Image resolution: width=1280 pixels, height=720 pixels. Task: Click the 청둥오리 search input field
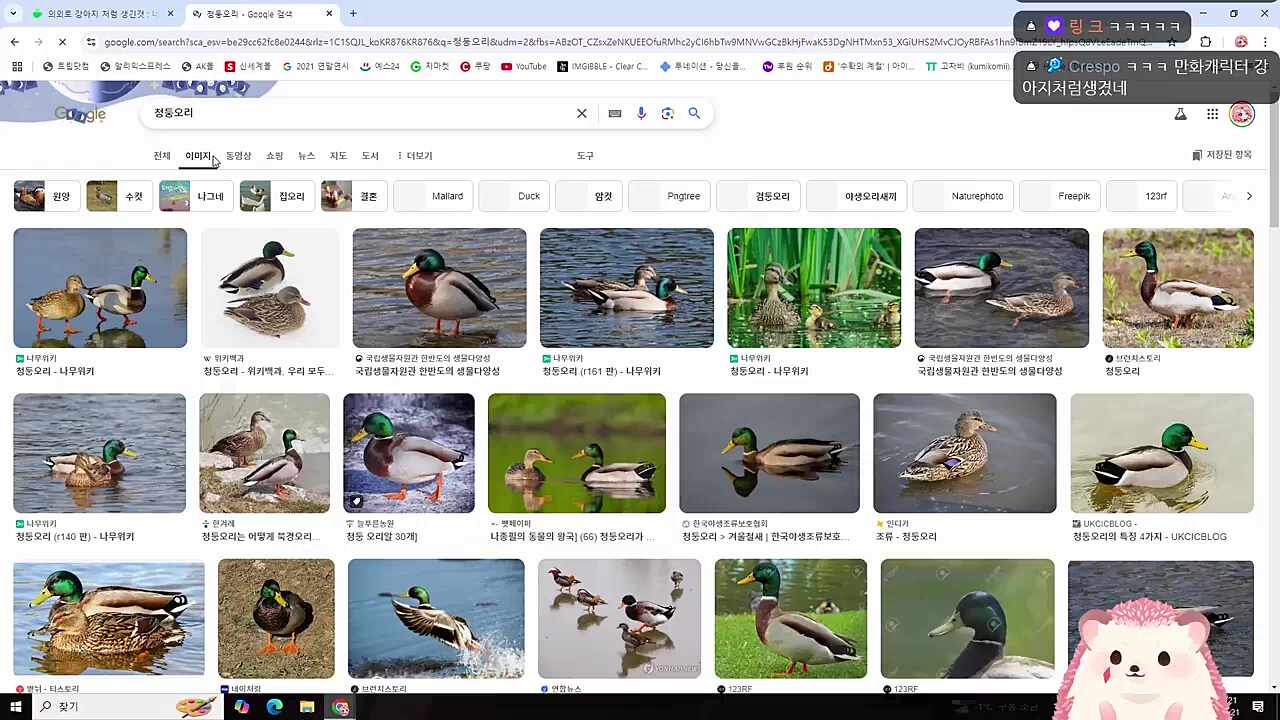point(360,113)
